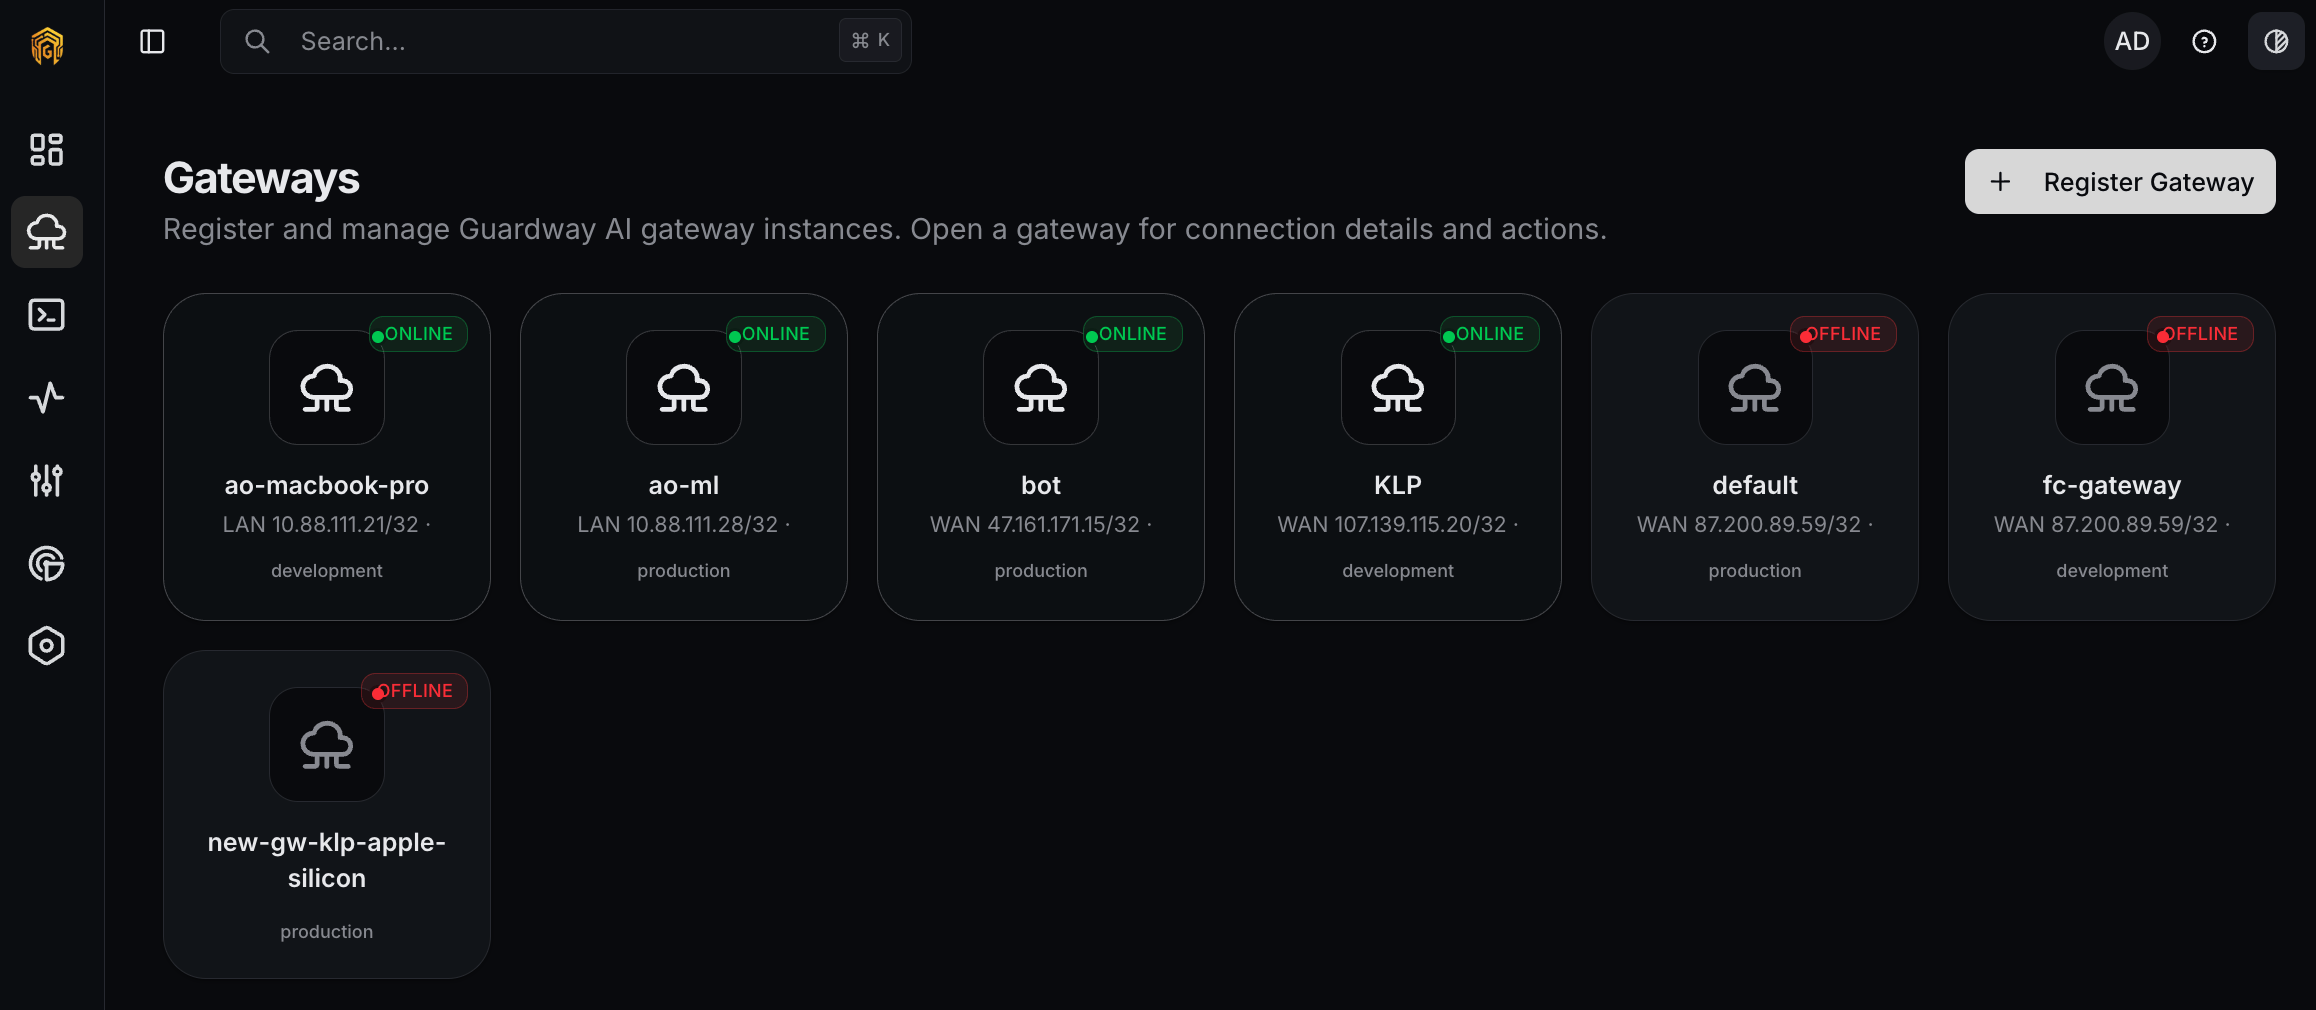The height and width of the screenshot is (1010, 2316).
Task: Toggle the sidebar panel icon
Action: (x=152, y=41)
